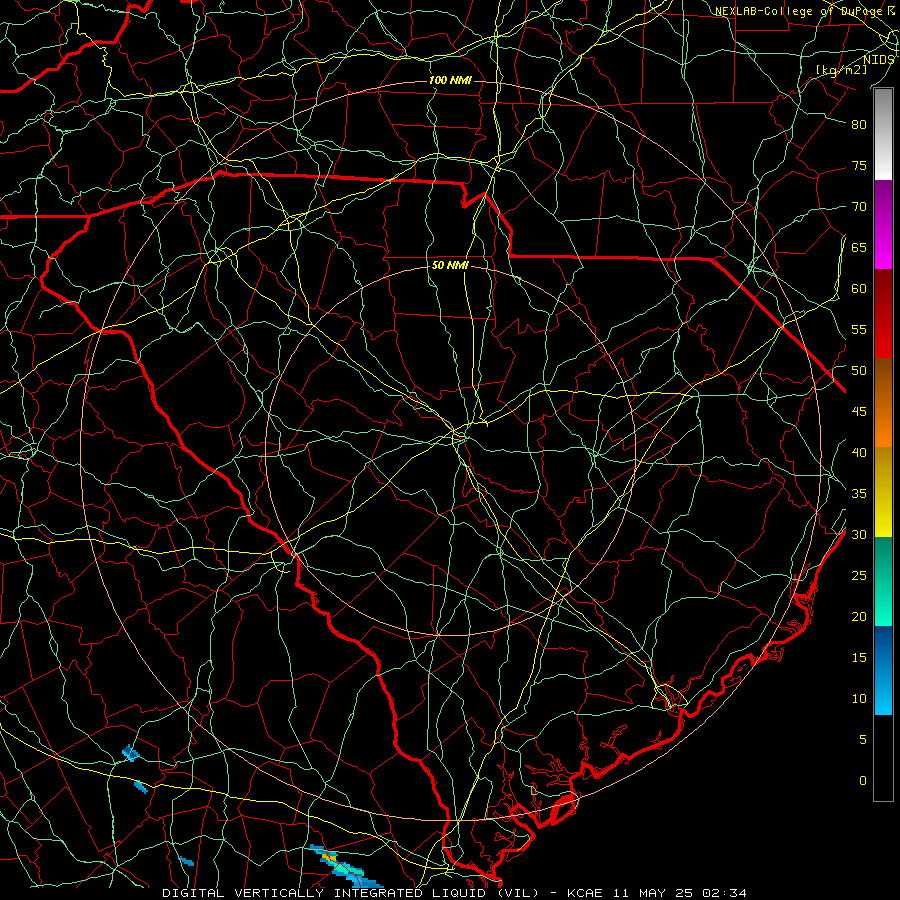Image resolution: width=900 pixels, height=900 pixels.
Task: Pick the green segment of the VIL color bar
Action: coord(883,581)
